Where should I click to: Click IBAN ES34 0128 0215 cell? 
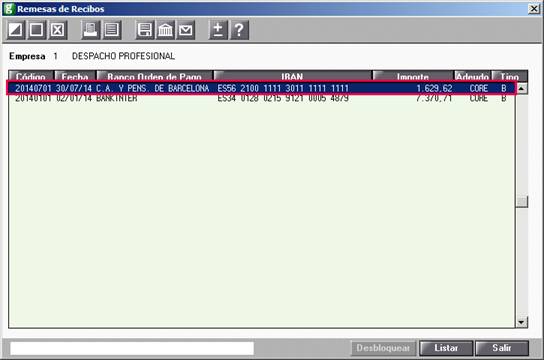pyautogui.click(x=283, y=98)
